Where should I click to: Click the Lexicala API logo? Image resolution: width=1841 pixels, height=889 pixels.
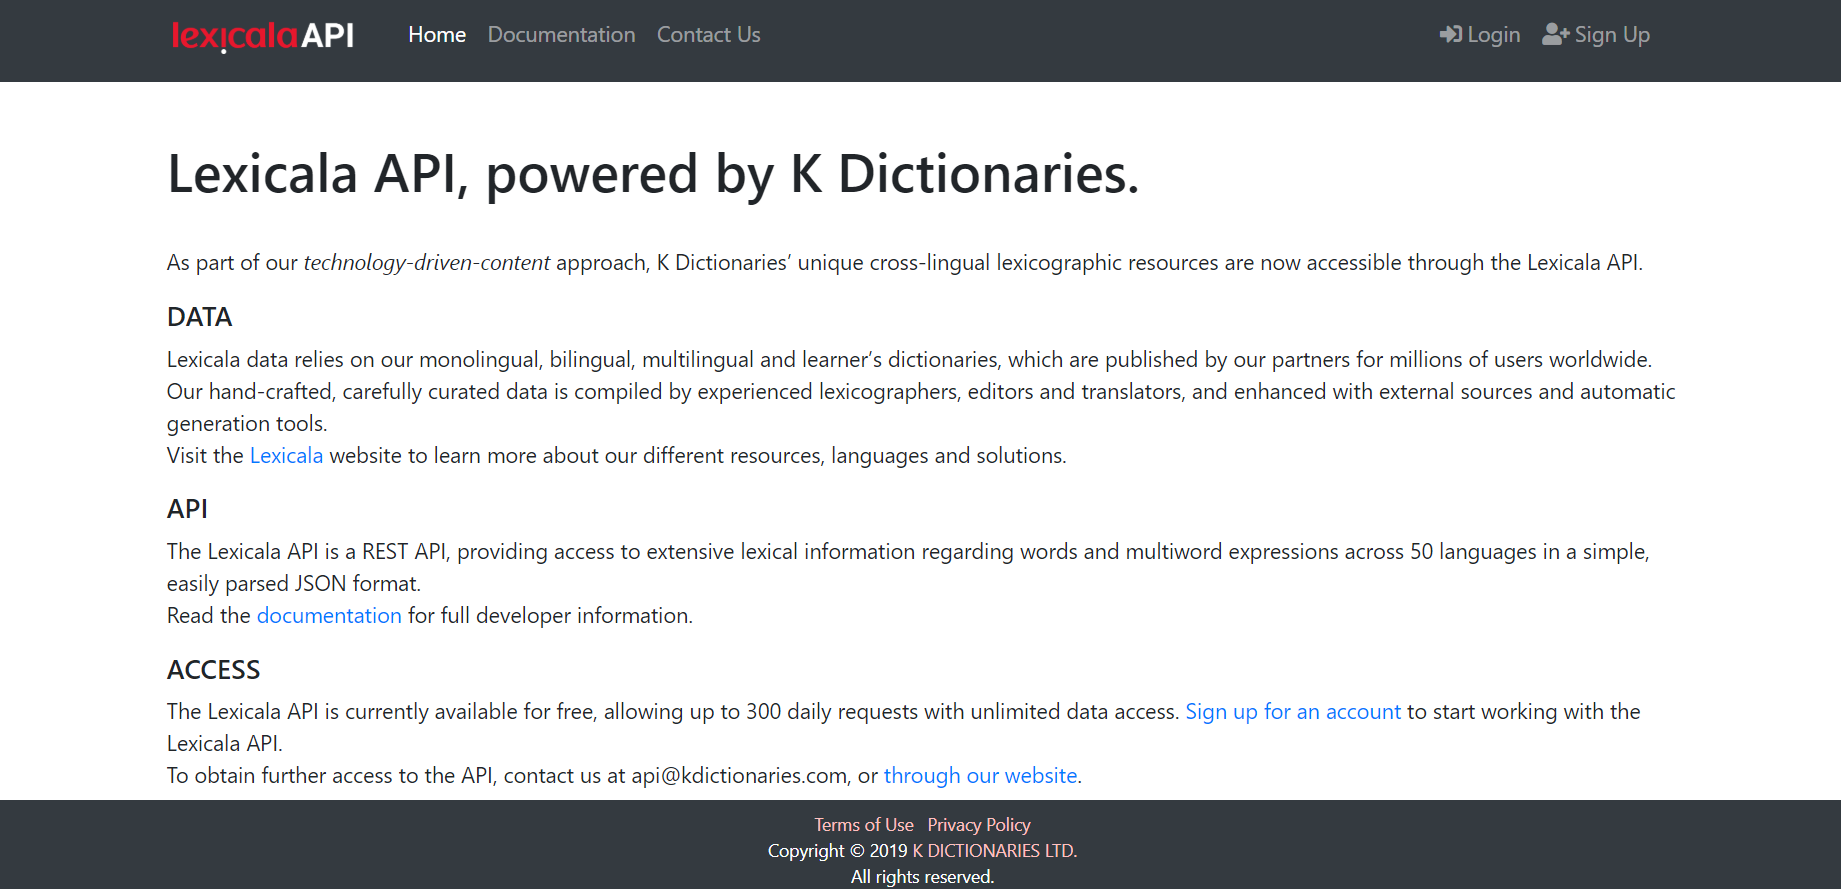coord(262,36)
